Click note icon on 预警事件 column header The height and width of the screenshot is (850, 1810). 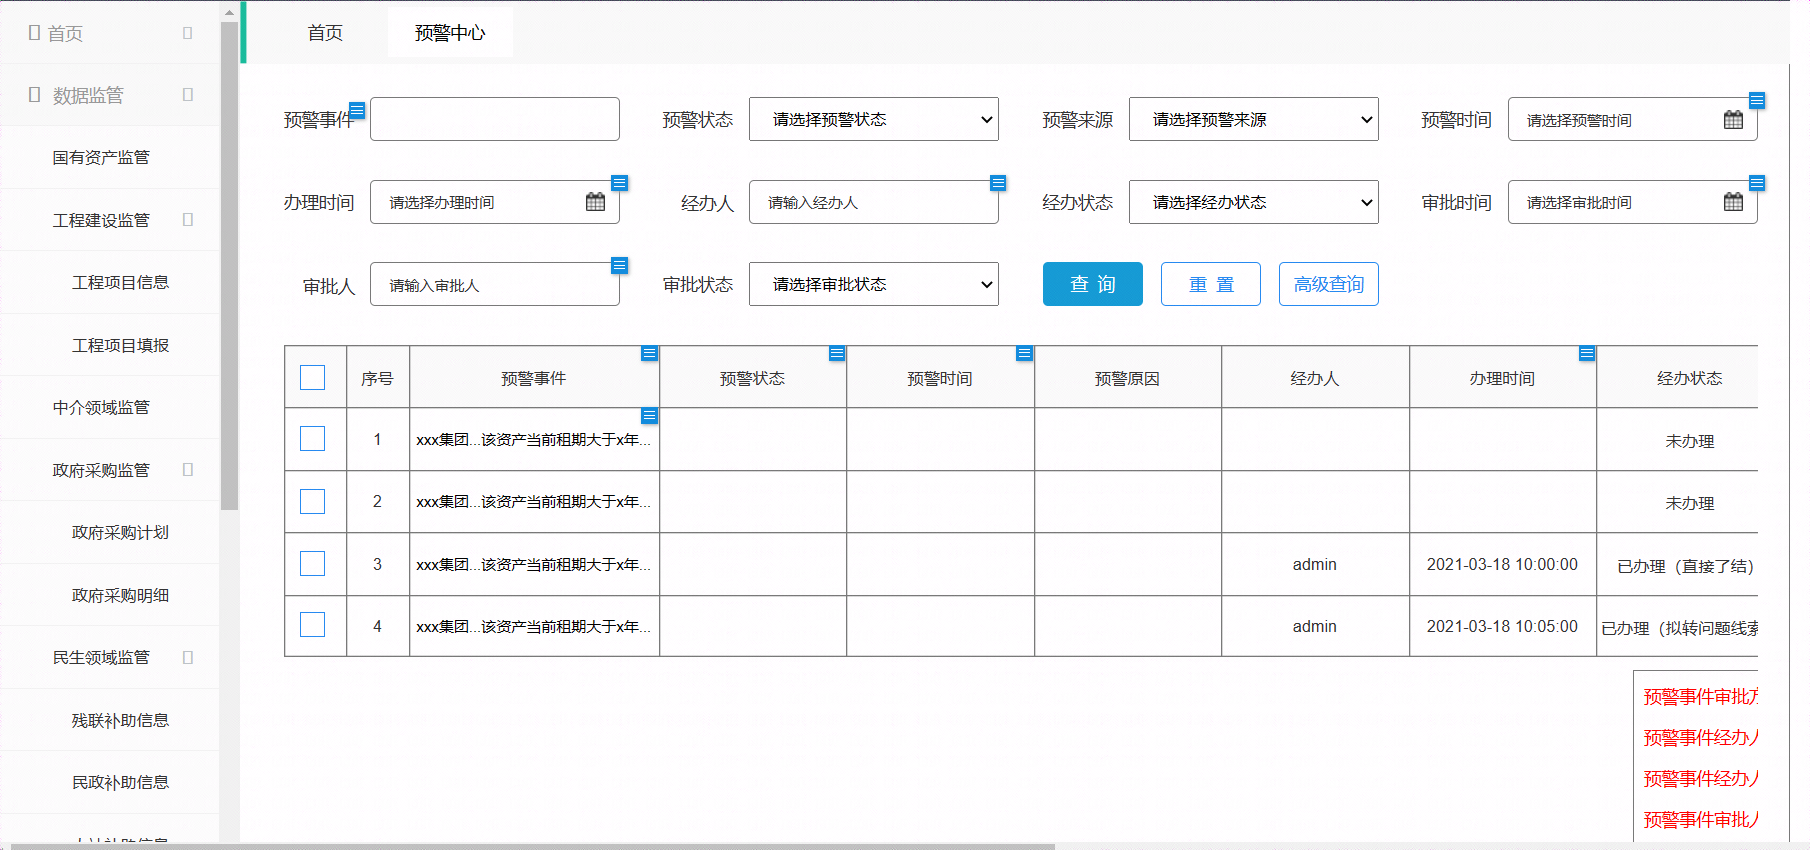pos(649,353)
